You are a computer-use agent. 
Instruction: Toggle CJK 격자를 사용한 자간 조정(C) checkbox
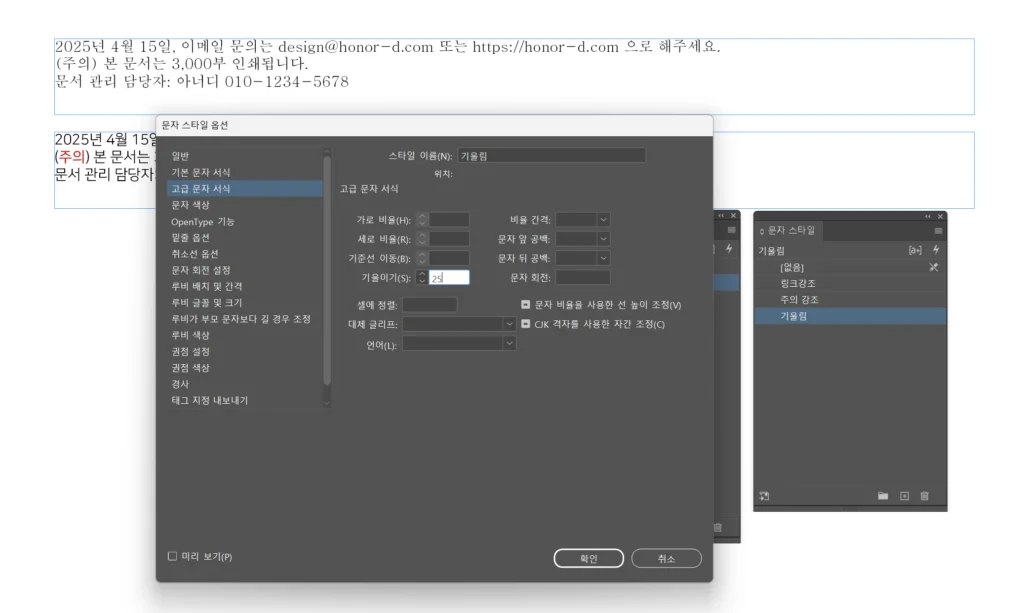[526, 324]
